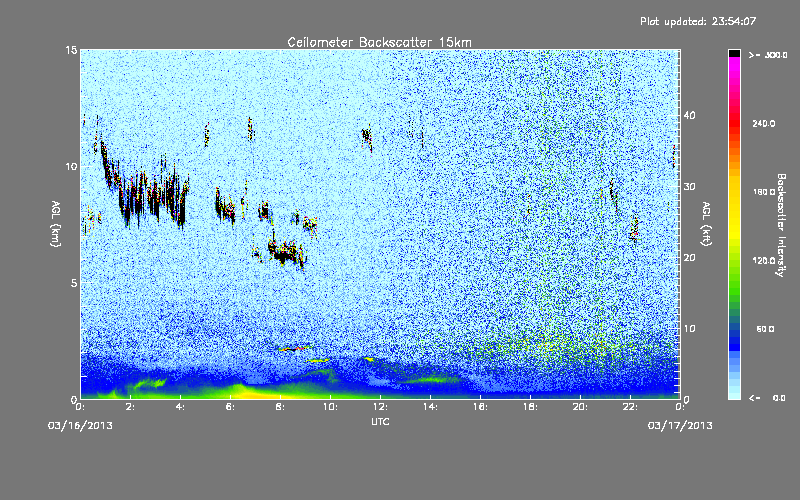The height and width of the screenshot is (500, 800).
Task: Click the 'Plot updated: 23:54:07' timestamp
Action: click(698, 21)
